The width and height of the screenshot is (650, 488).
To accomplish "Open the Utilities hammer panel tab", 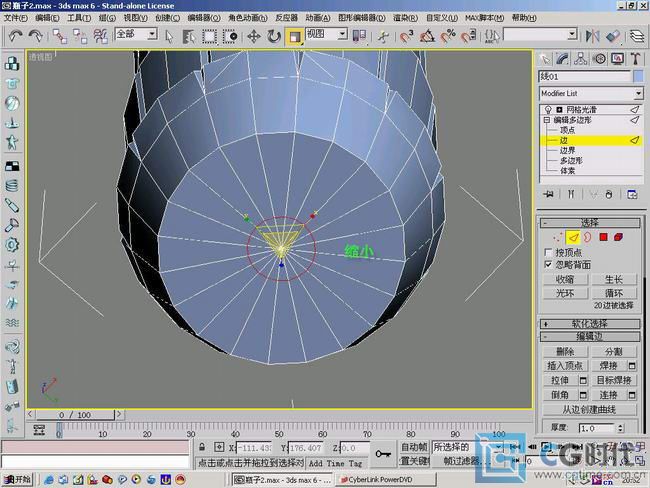I will 636,59.
